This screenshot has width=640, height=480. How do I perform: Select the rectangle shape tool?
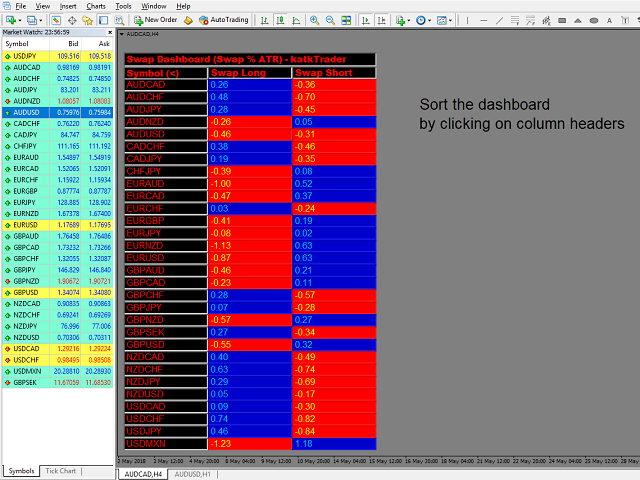562,20
